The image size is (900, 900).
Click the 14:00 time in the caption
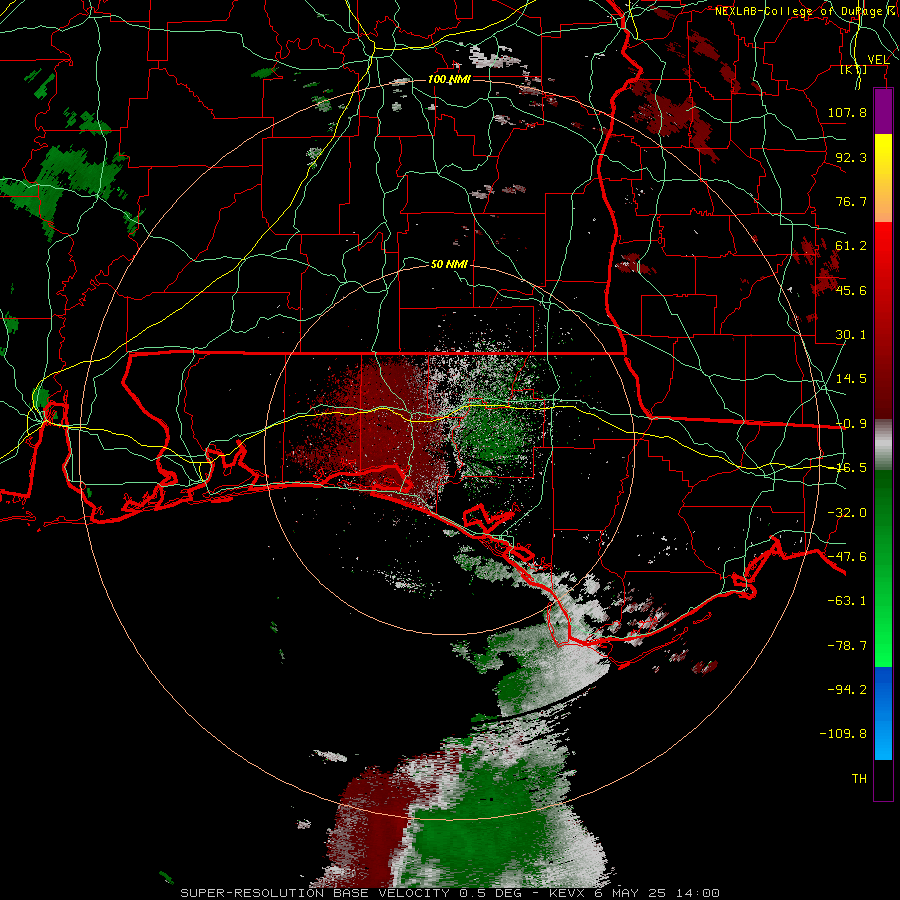pos(699,893)
